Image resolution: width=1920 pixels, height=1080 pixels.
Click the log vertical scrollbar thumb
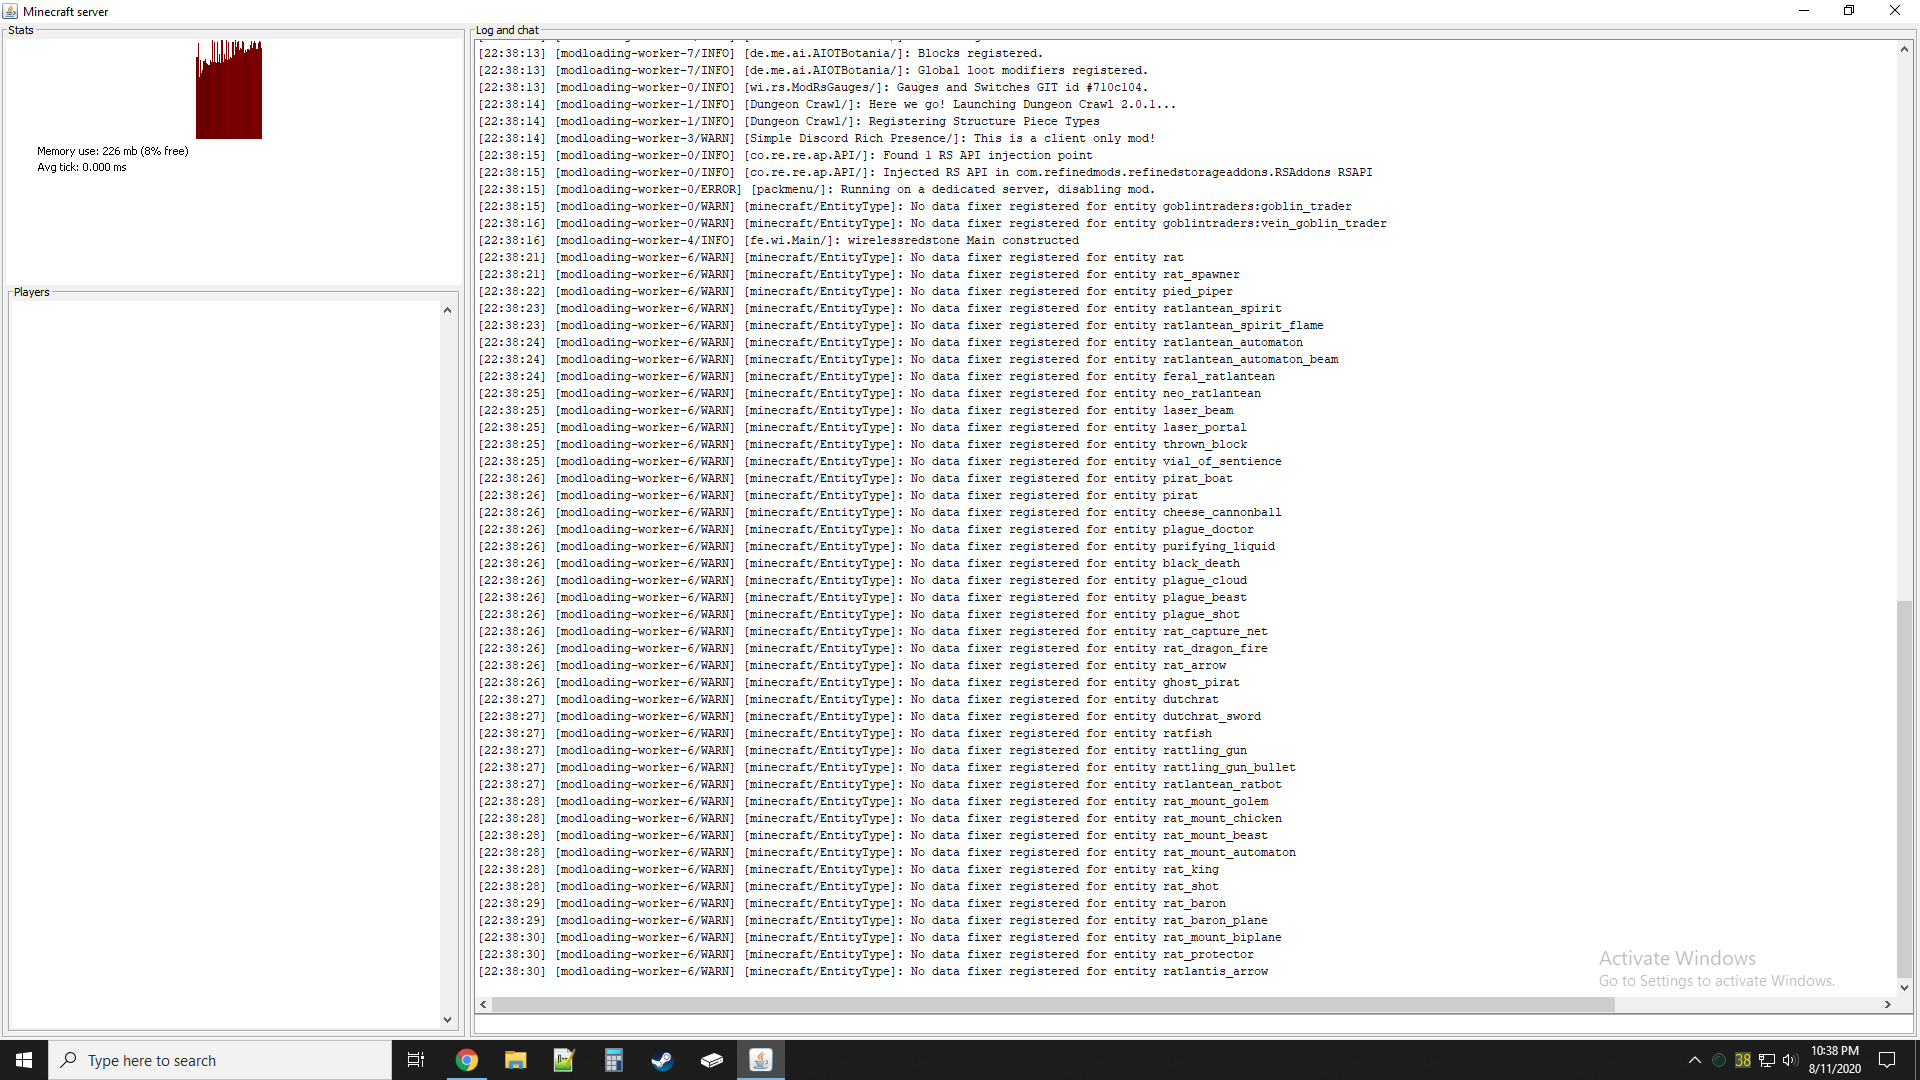pos(1904,788)
